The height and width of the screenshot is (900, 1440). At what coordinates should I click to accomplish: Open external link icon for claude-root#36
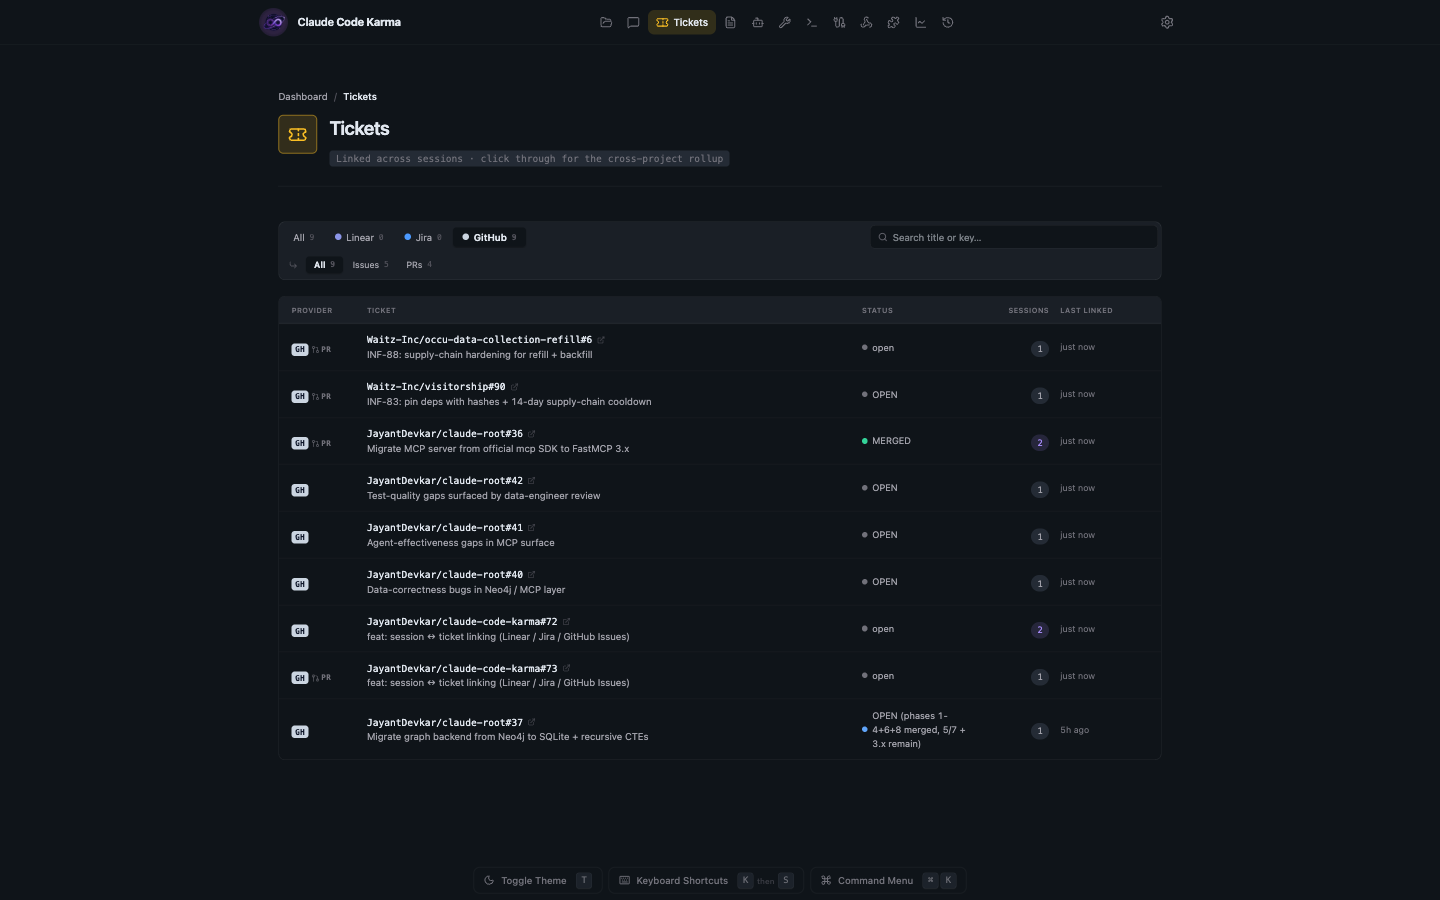(532, 434)
